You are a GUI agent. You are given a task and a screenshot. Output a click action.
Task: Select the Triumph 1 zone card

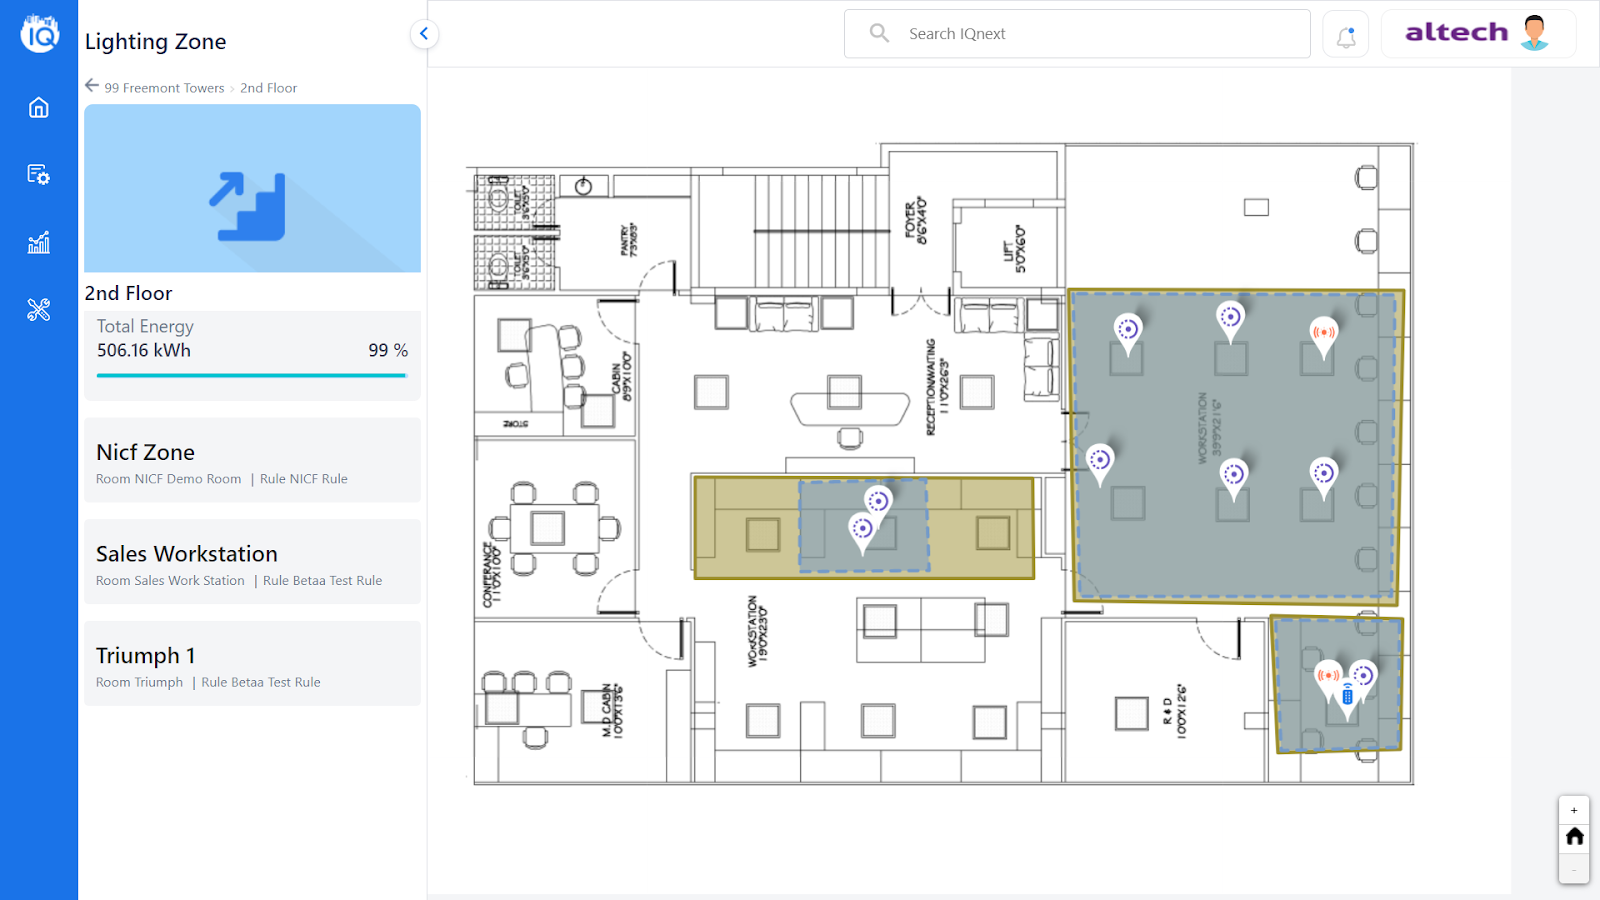point(251,663)
